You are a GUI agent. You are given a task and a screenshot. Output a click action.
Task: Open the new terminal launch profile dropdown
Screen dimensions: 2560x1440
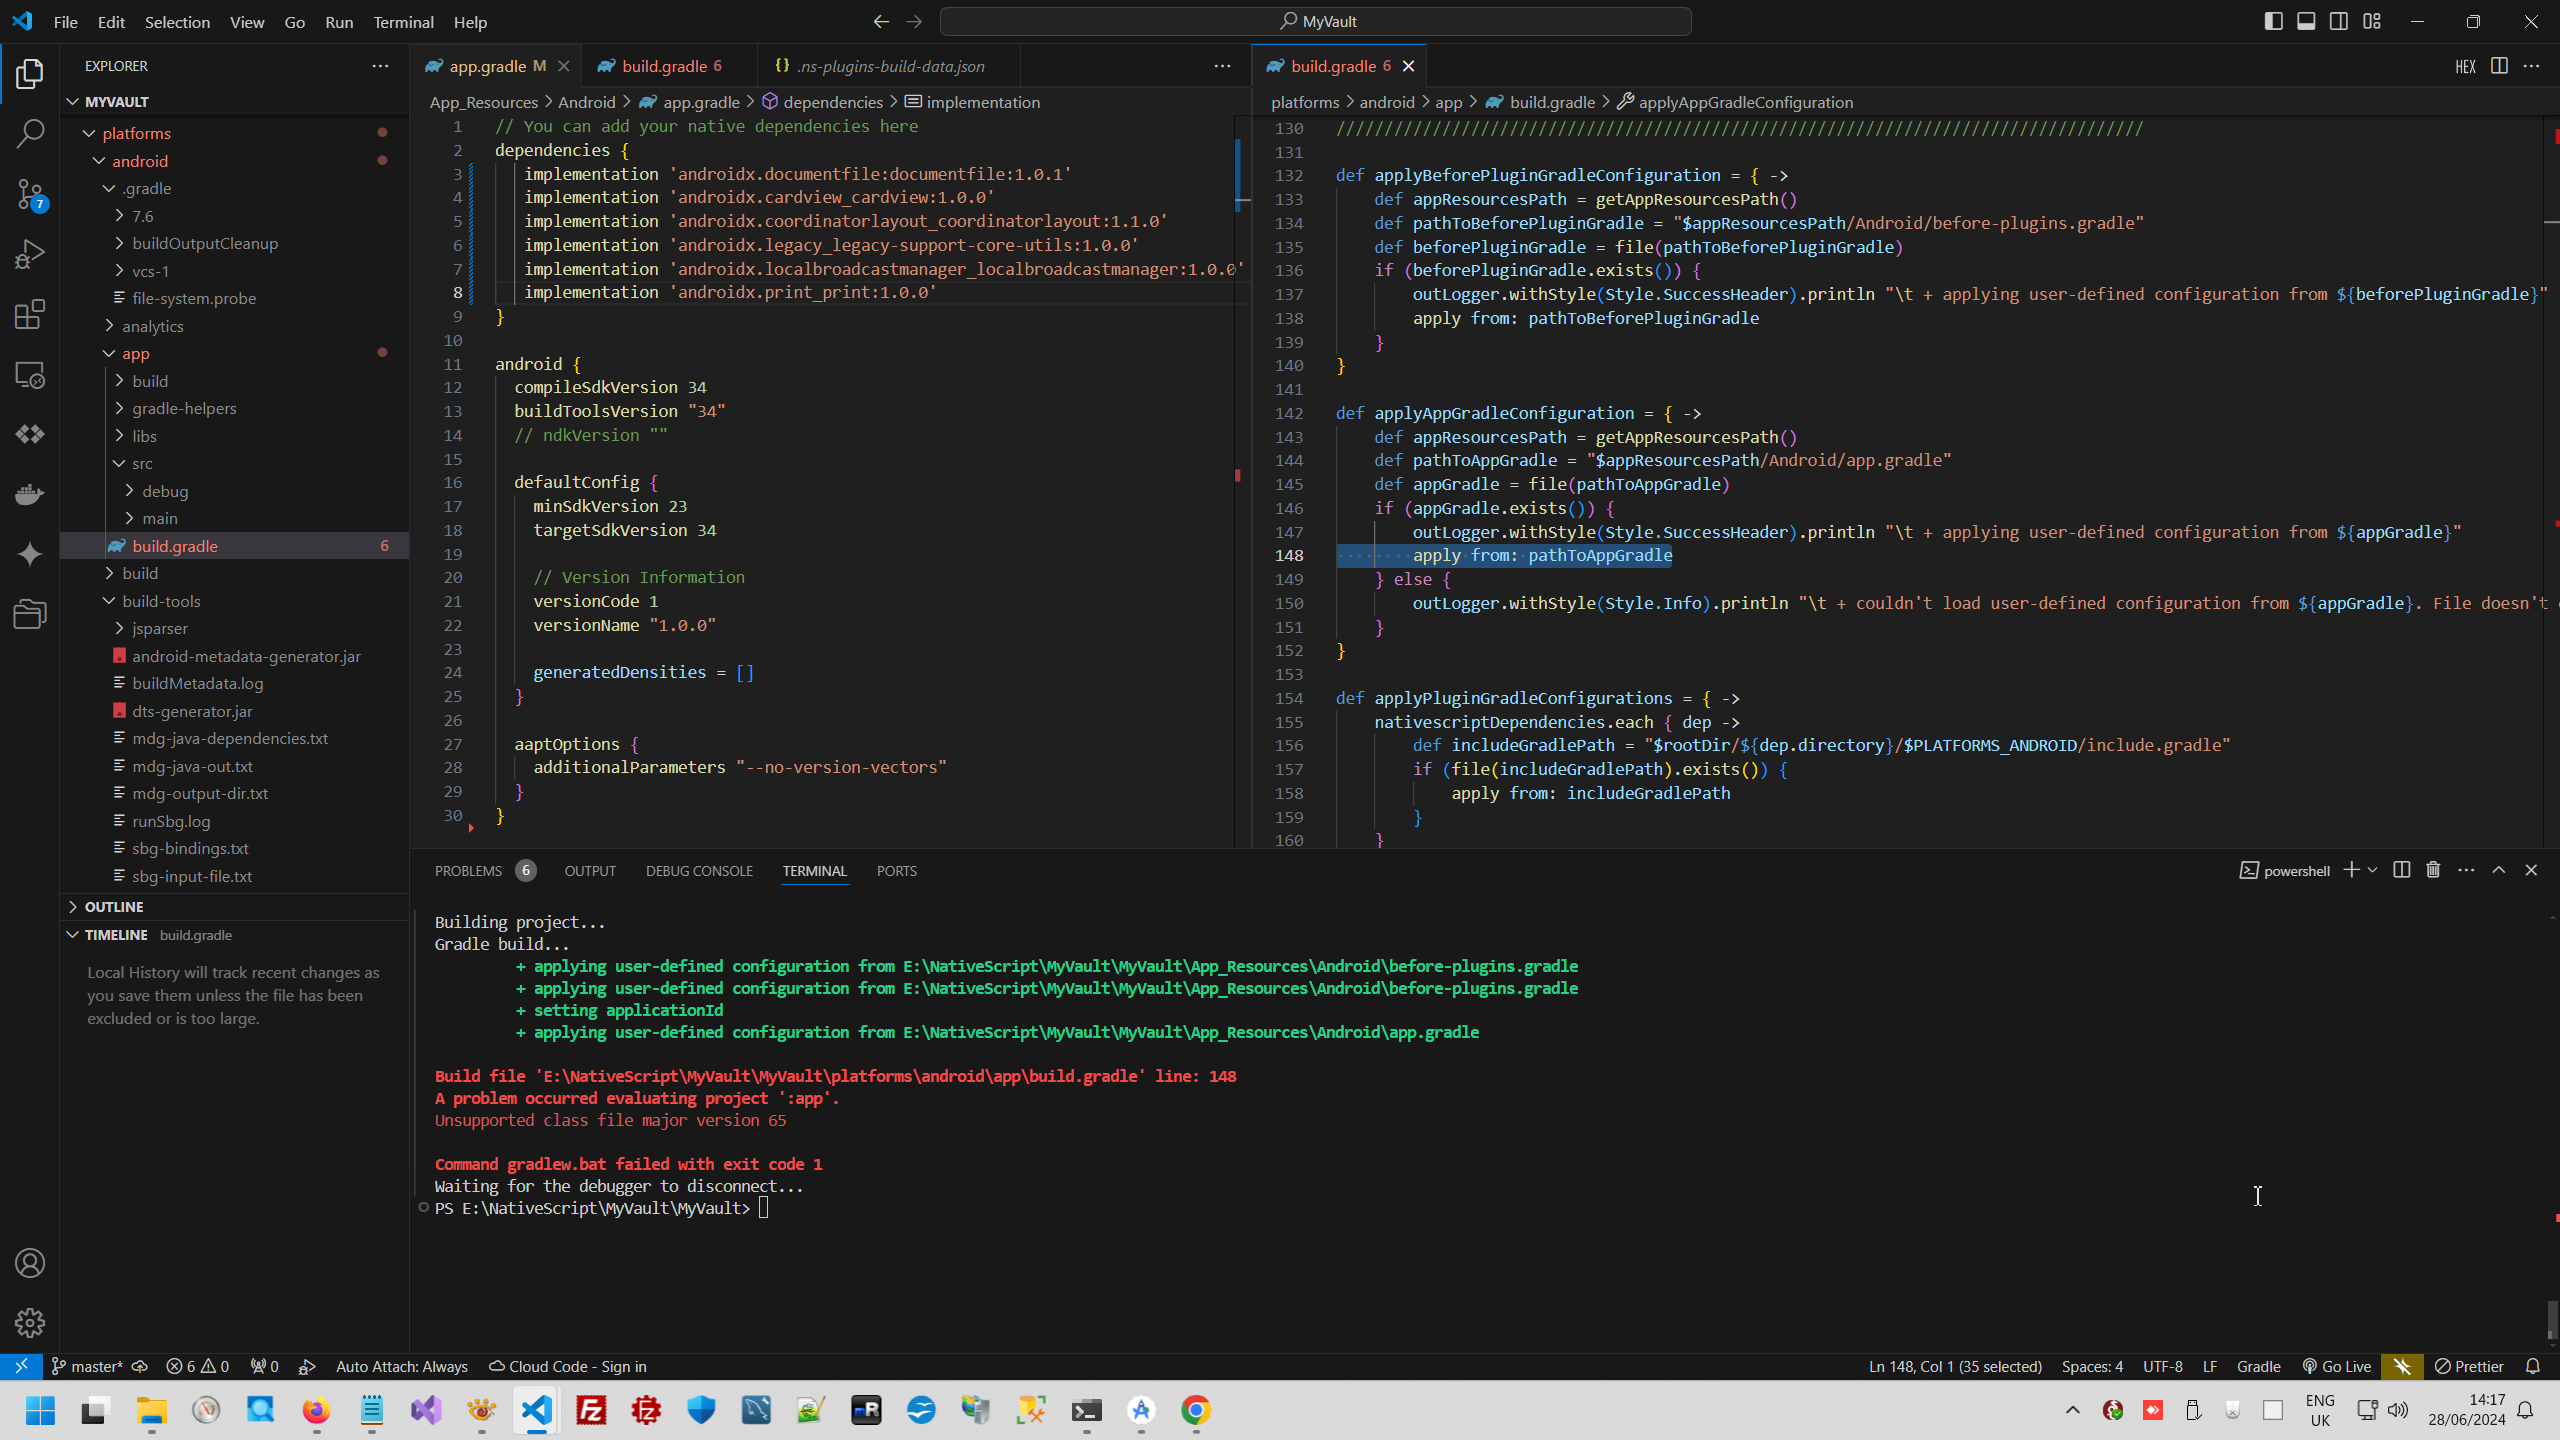coord(2372,870)
